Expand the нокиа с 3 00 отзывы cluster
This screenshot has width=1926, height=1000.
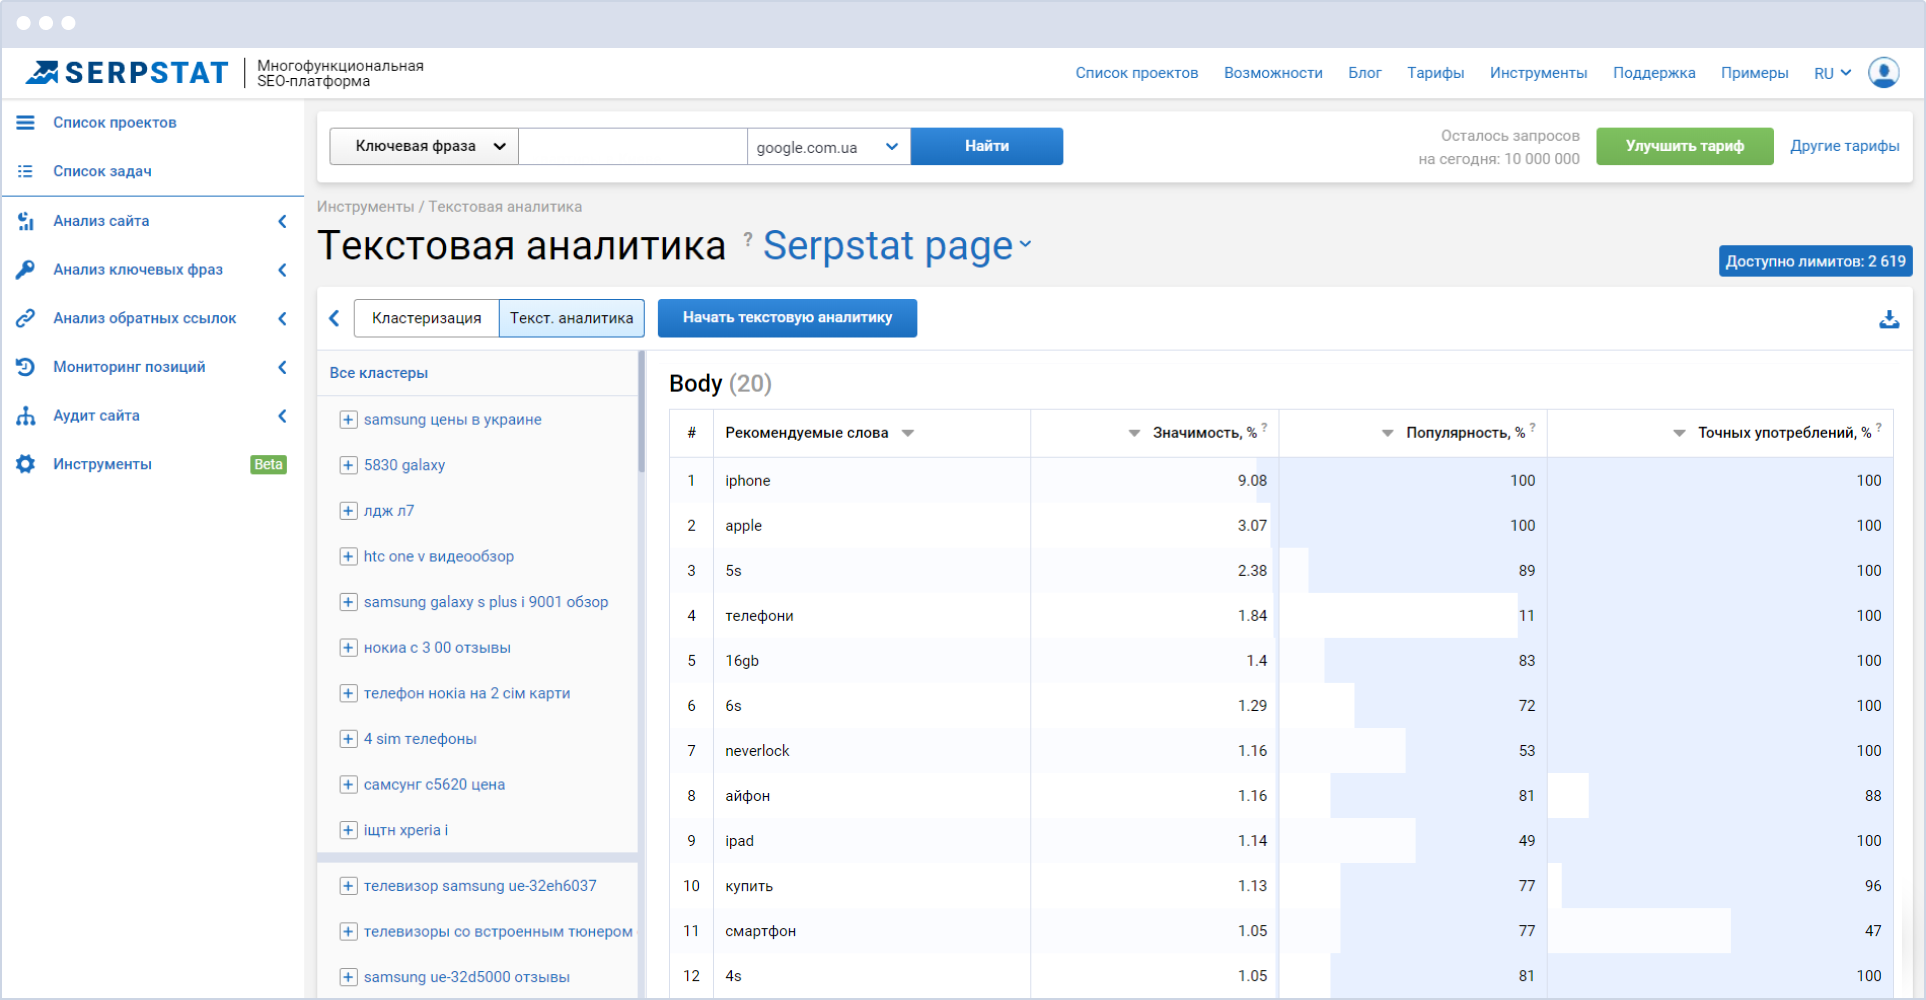[348, 648]
